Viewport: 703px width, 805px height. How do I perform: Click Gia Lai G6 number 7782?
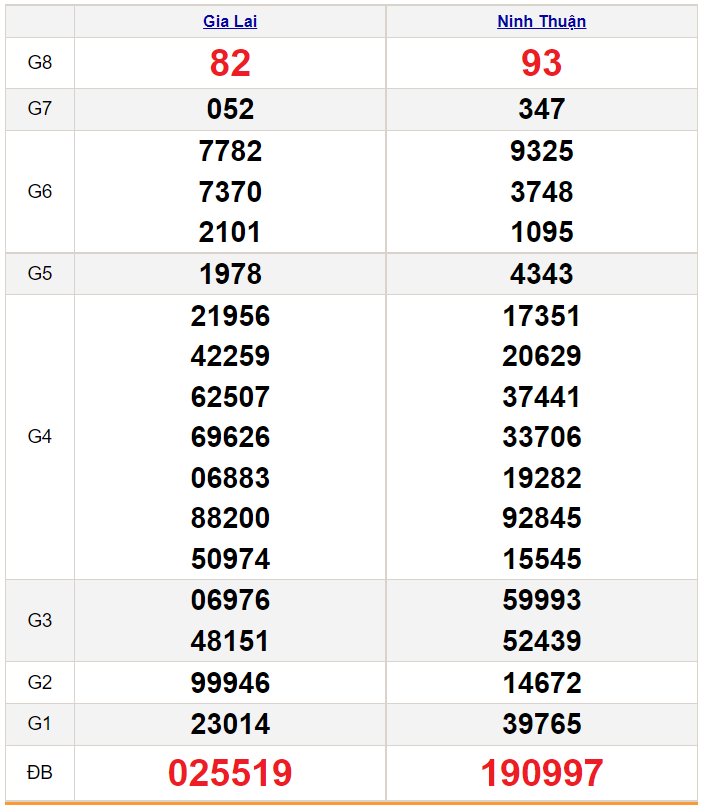tap(230, 151)
